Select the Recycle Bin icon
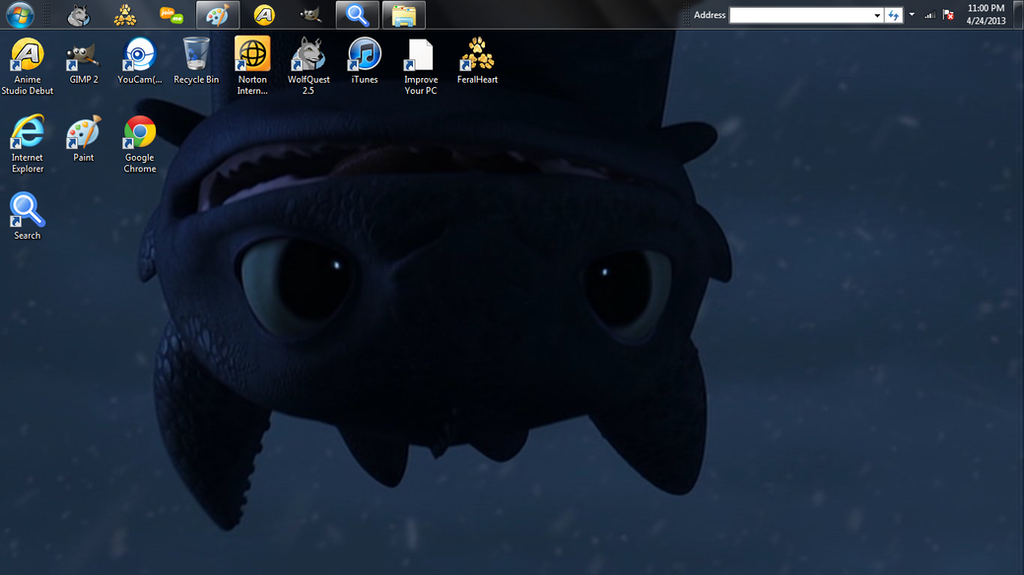Viewport: 1024px width, 575px height. pyautogui.click(x=196, y=61)
